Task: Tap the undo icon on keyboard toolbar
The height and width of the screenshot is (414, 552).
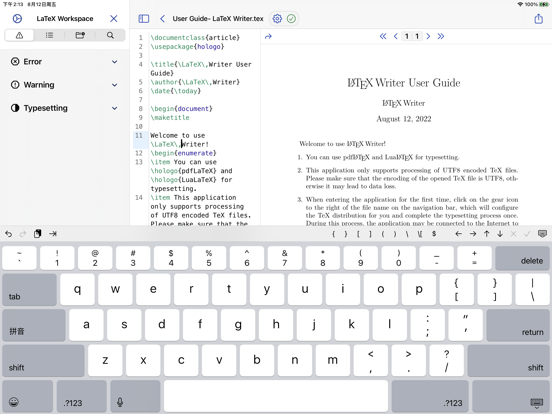Action: pos(8,234)
